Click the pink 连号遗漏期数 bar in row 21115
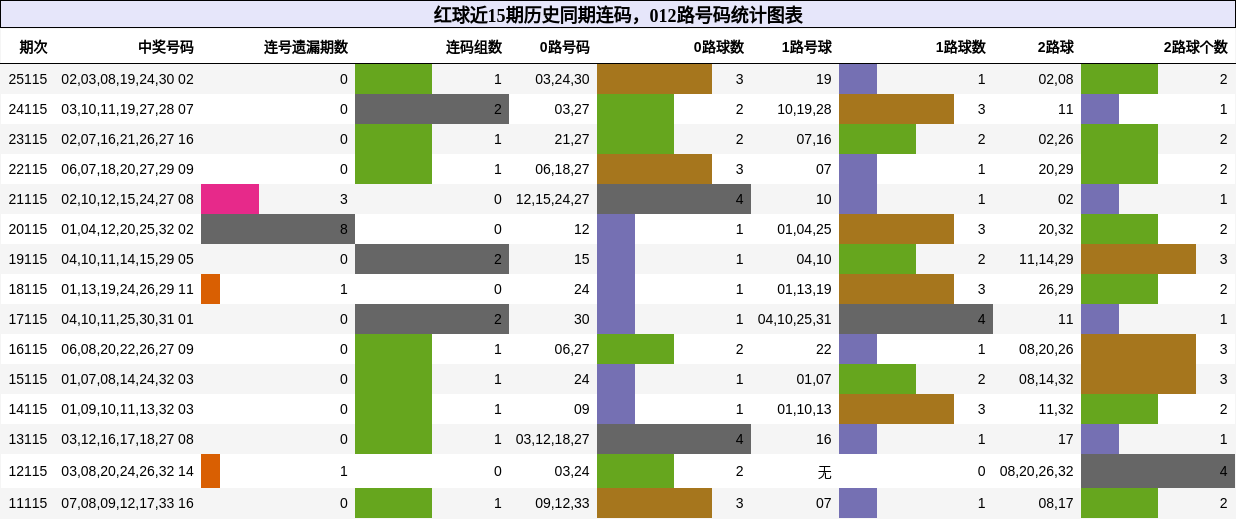Viewport: 1236px width, 519px height. 230,199
